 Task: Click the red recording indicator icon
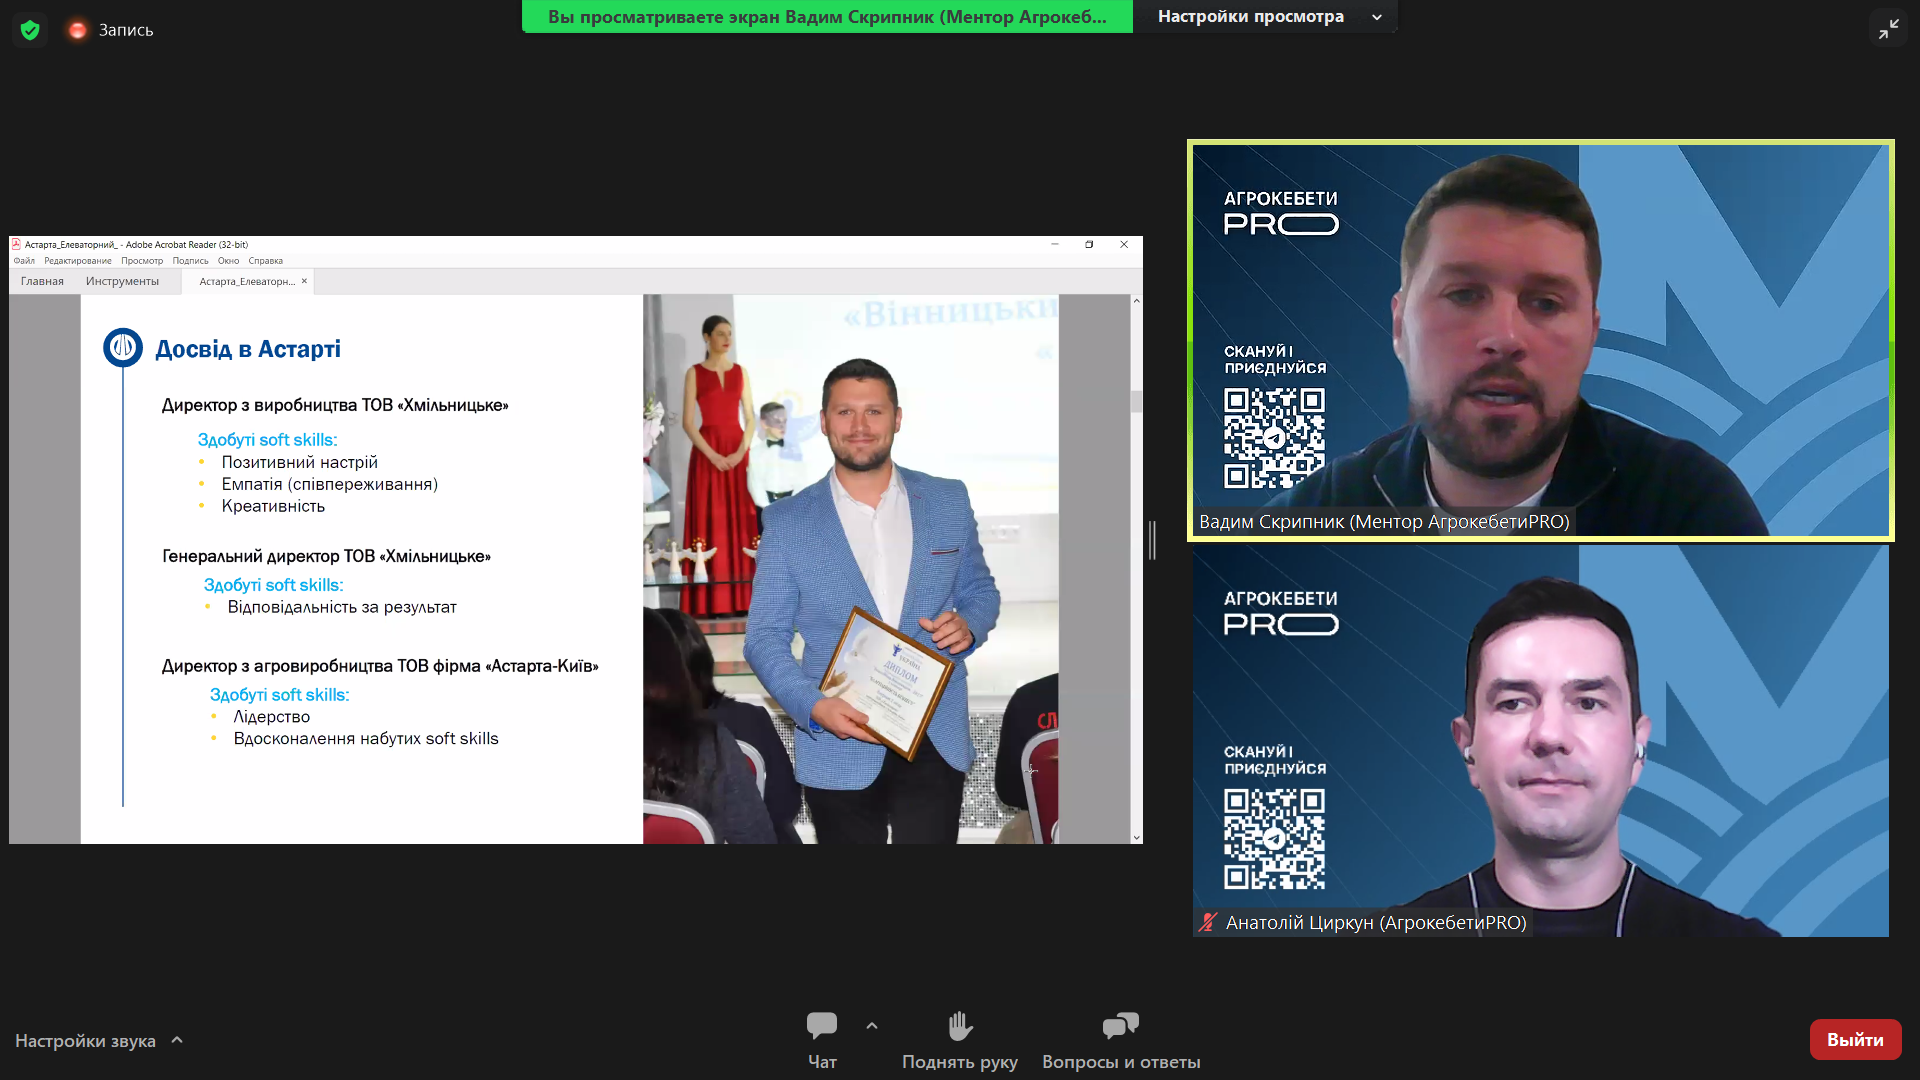point(77,30)
